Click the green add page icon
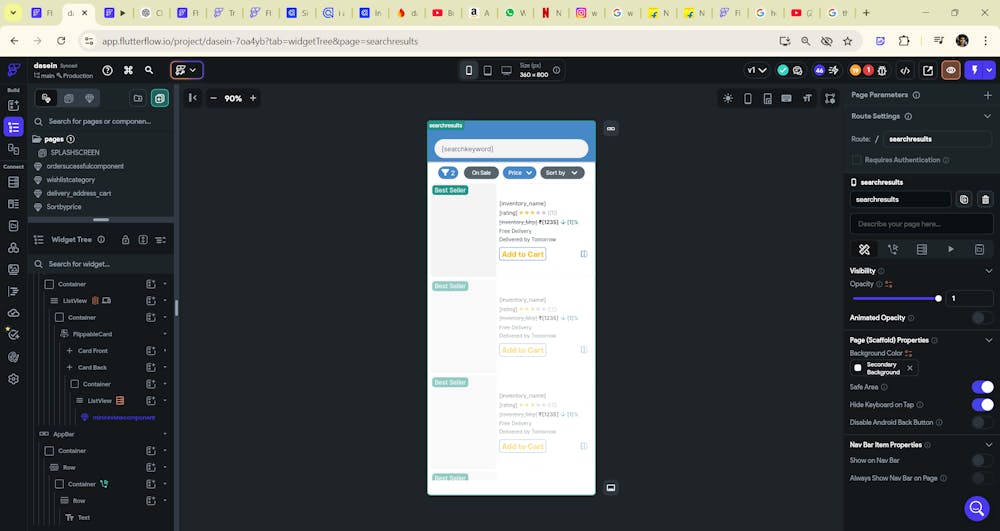This screenshot has width=1000, height=531. click(x=159, y=98)
